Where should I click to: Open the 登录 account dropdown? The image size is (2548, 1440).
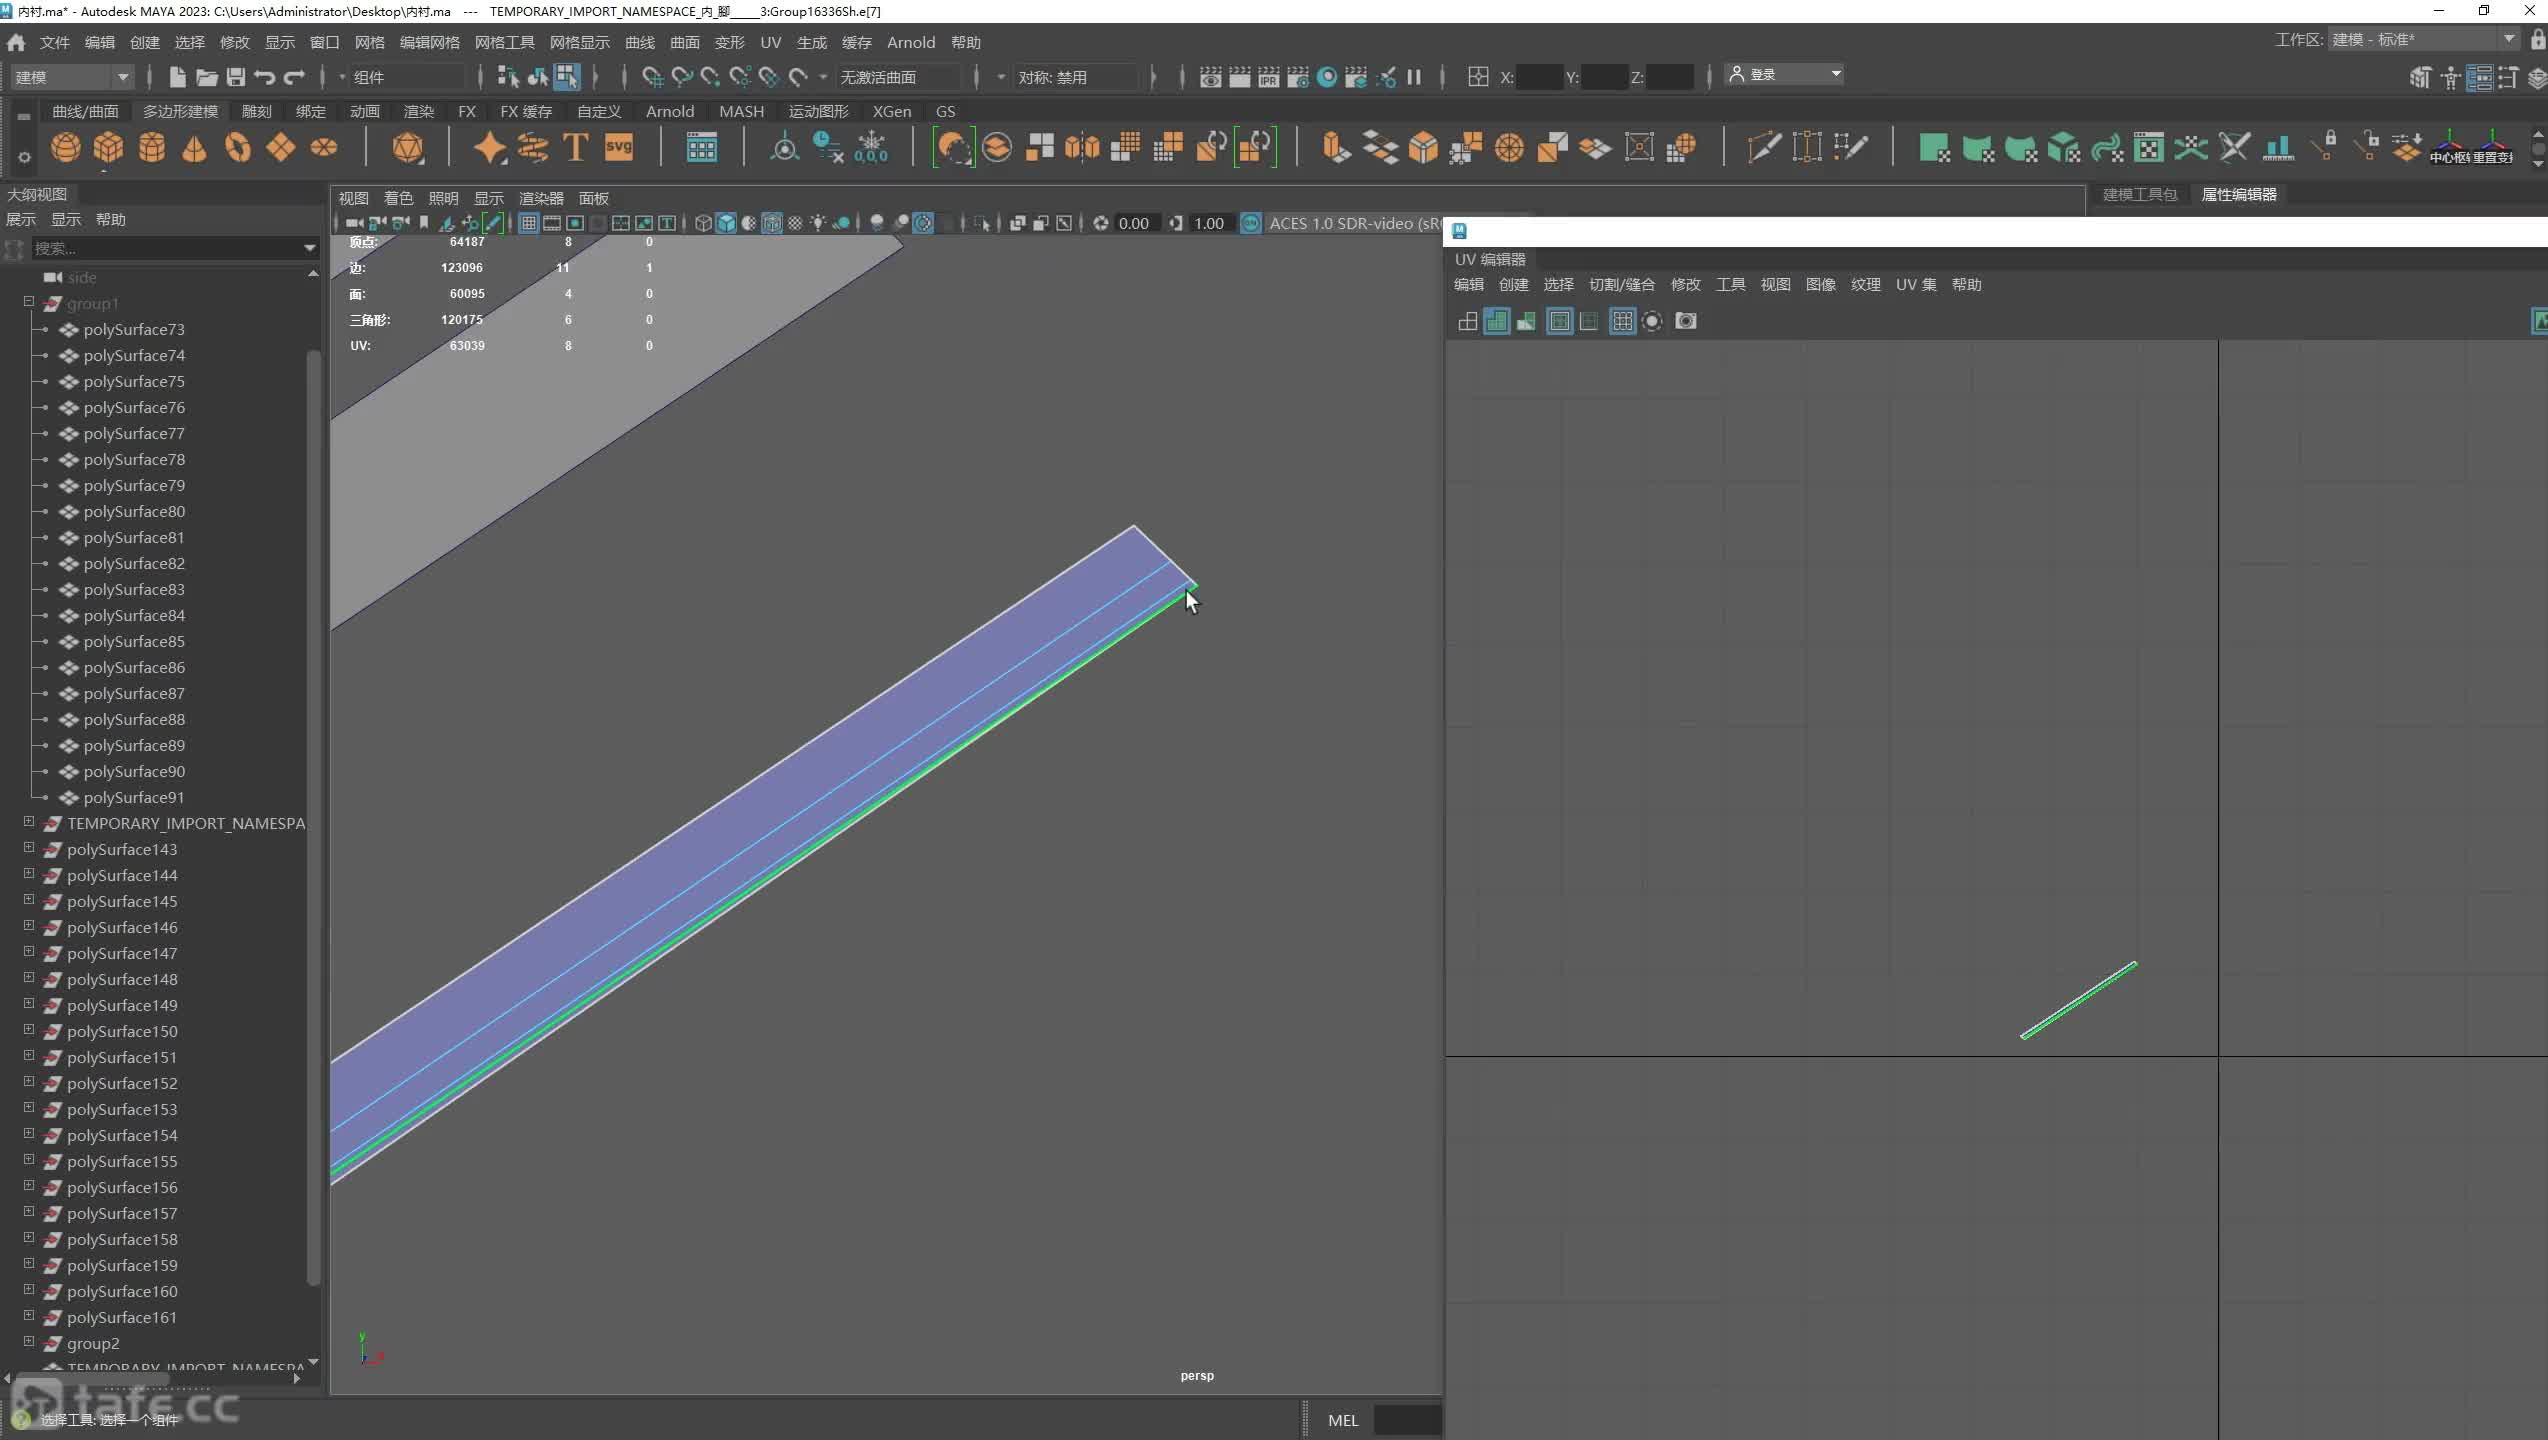(x=1784, y=75)
